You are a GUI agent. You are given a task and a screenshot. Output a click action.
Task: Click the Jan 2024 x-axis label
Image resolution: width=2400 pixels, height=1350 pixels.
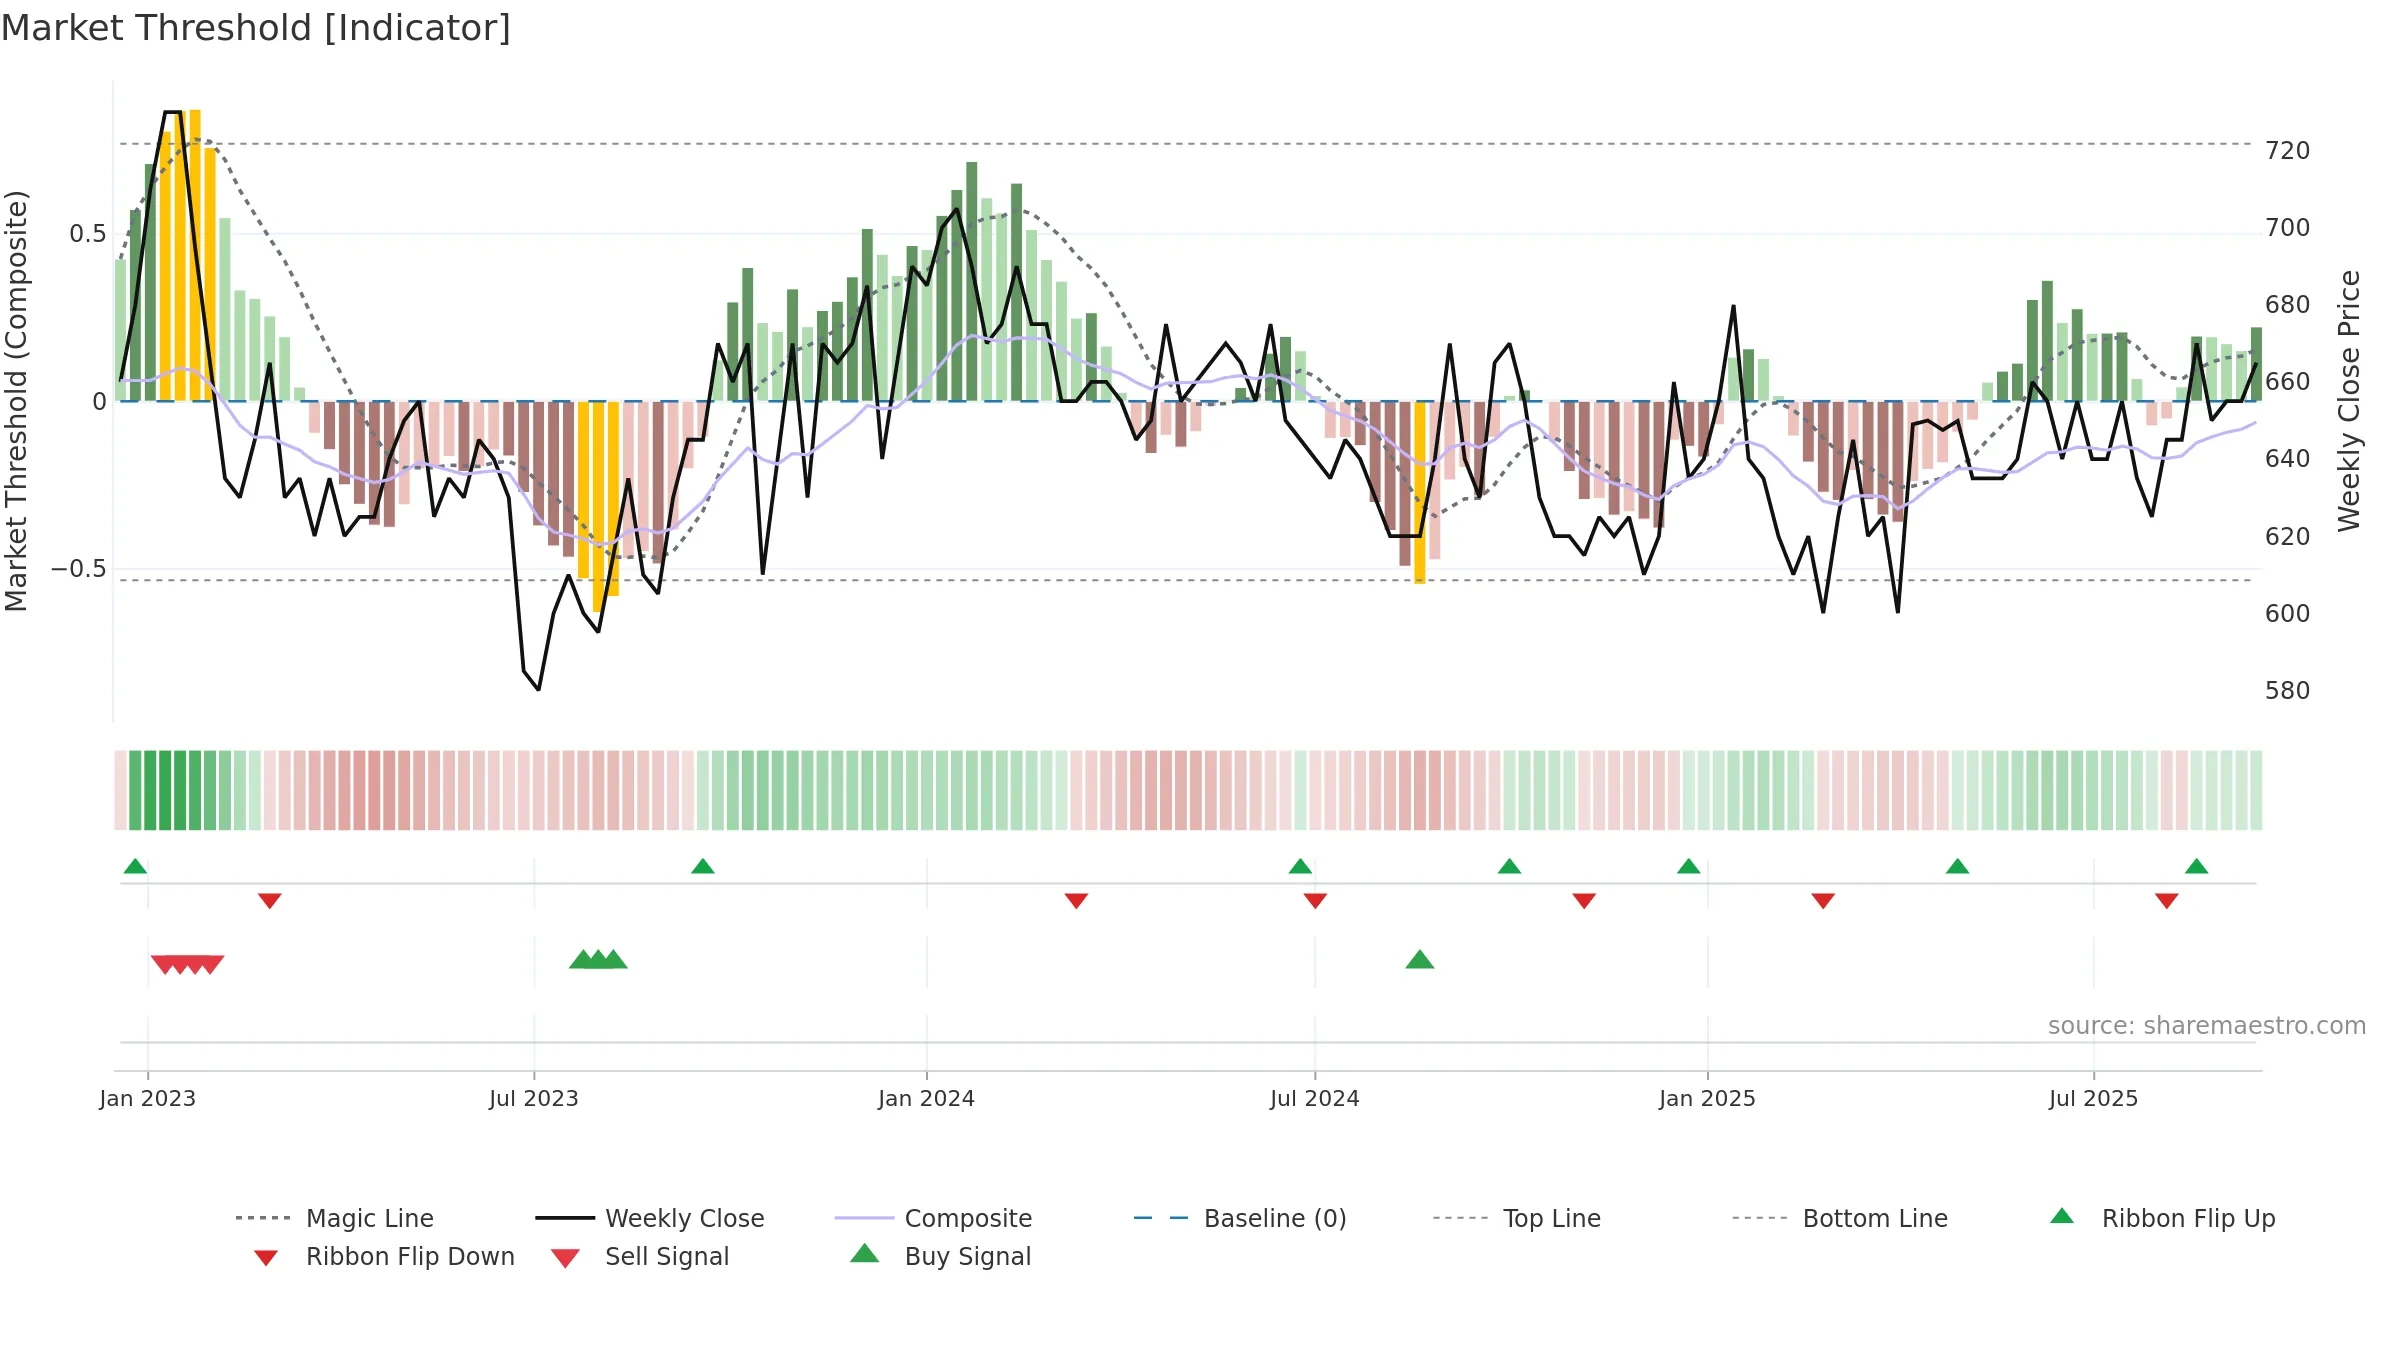point(927,1098)
